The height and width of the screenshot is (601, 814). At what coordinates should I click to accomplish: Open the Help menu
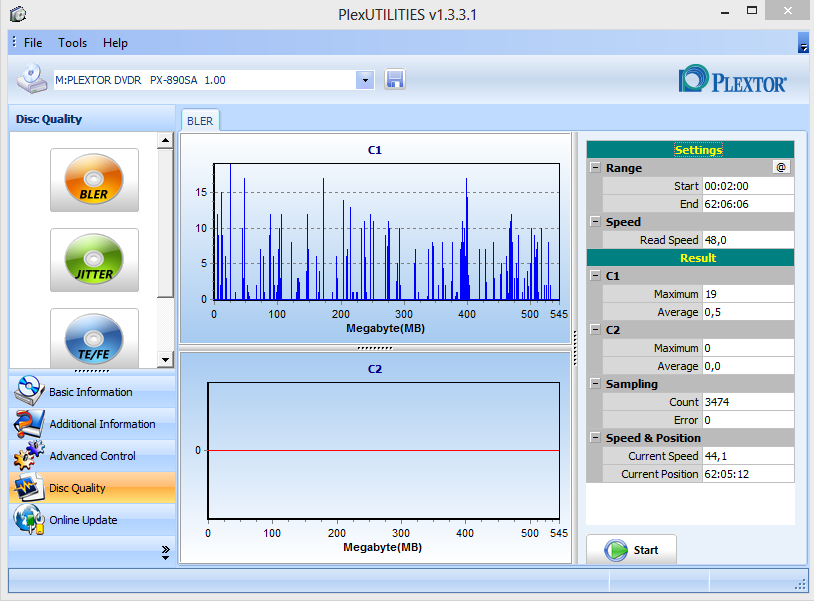click(x=115, y=43)
